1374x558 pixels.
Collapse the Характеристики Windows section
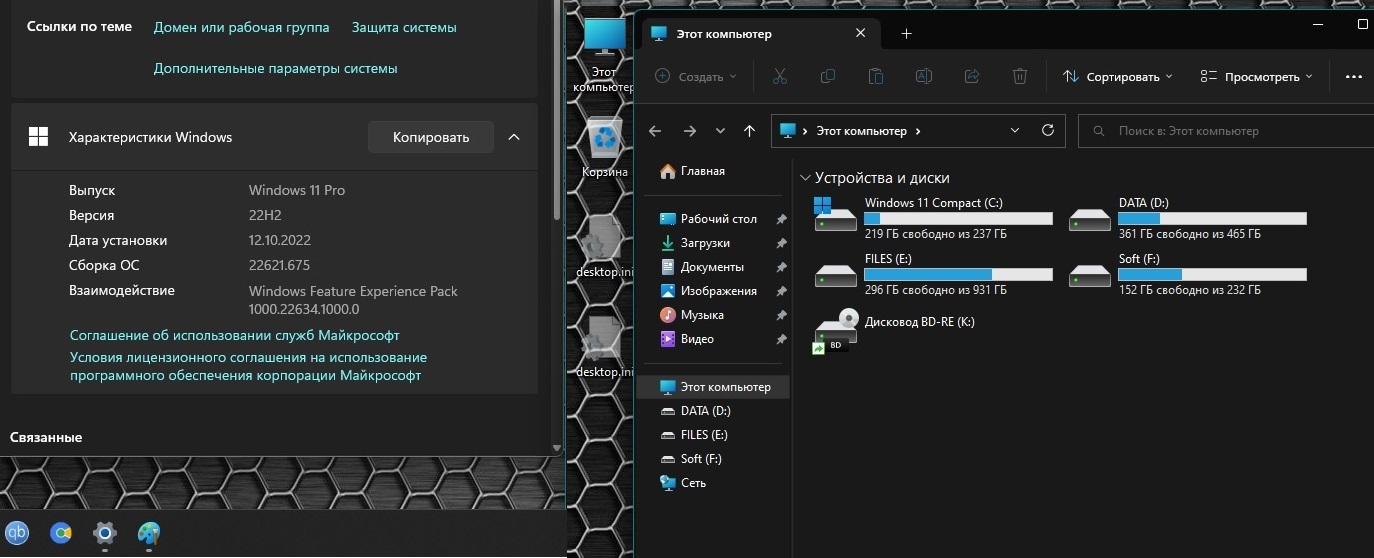pyautogui.click(x=514, y=137)
